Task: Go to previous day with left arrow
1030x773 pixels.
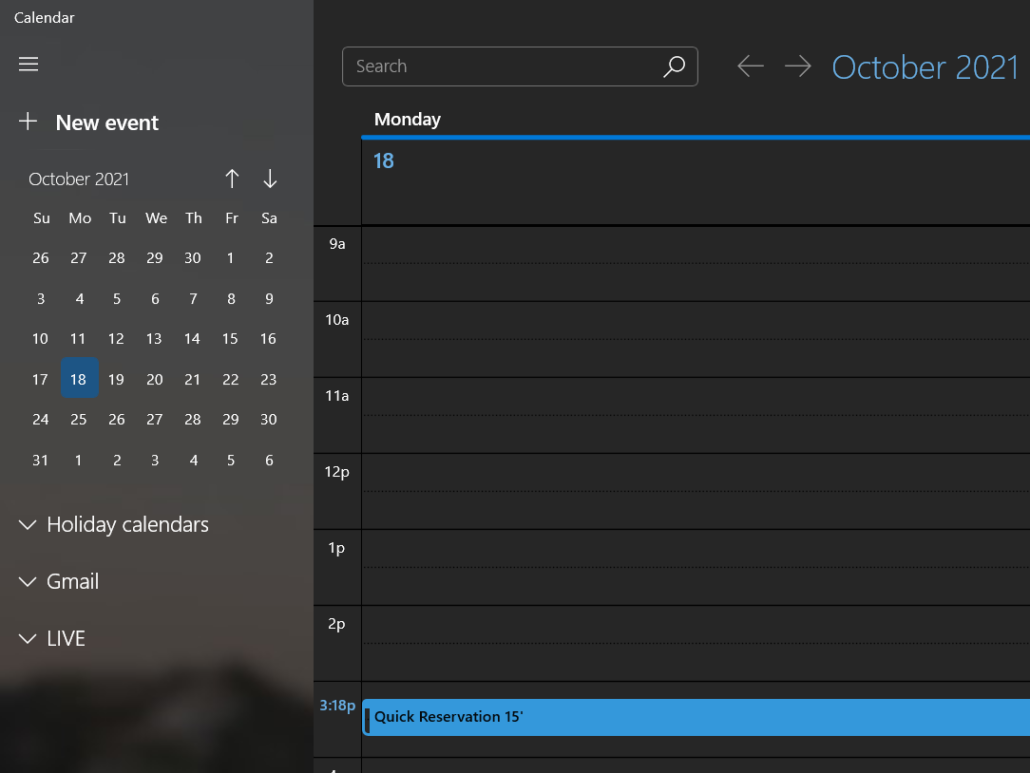Action: click(x=750, y=67)
